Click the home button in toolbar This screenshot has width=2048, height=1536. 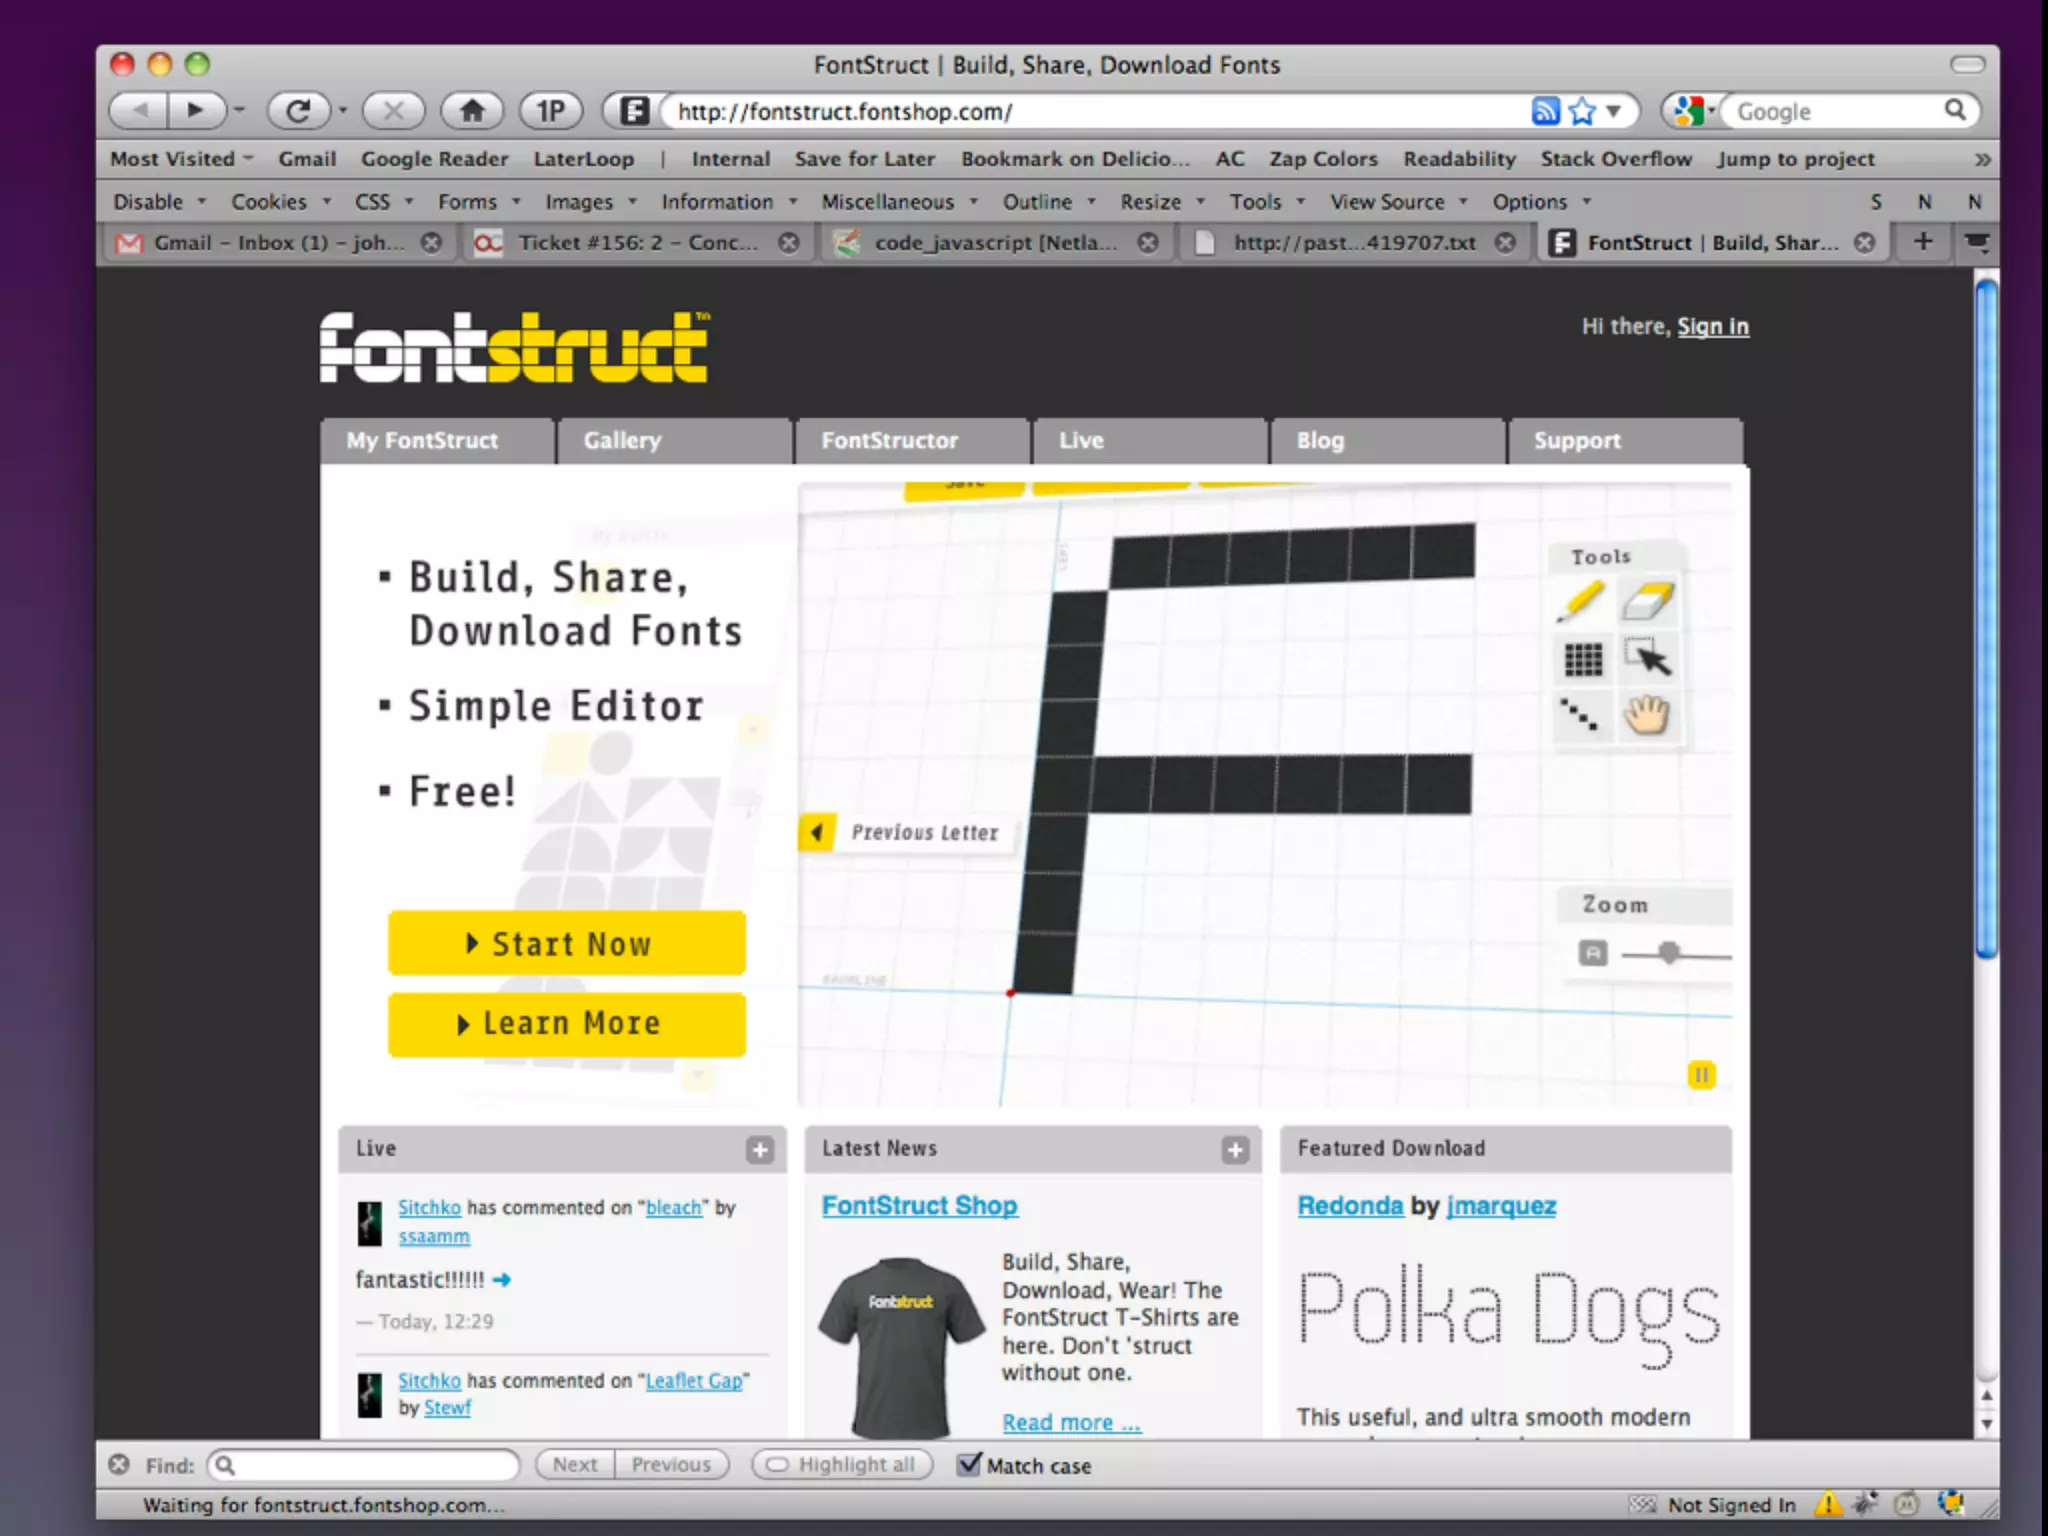pyautogui.click(x=472, y=111)
